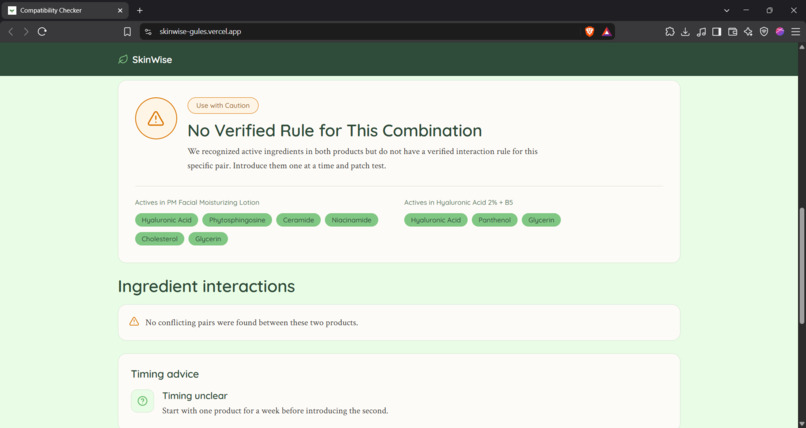Open the browser profile avatar icon

[780, 32]
